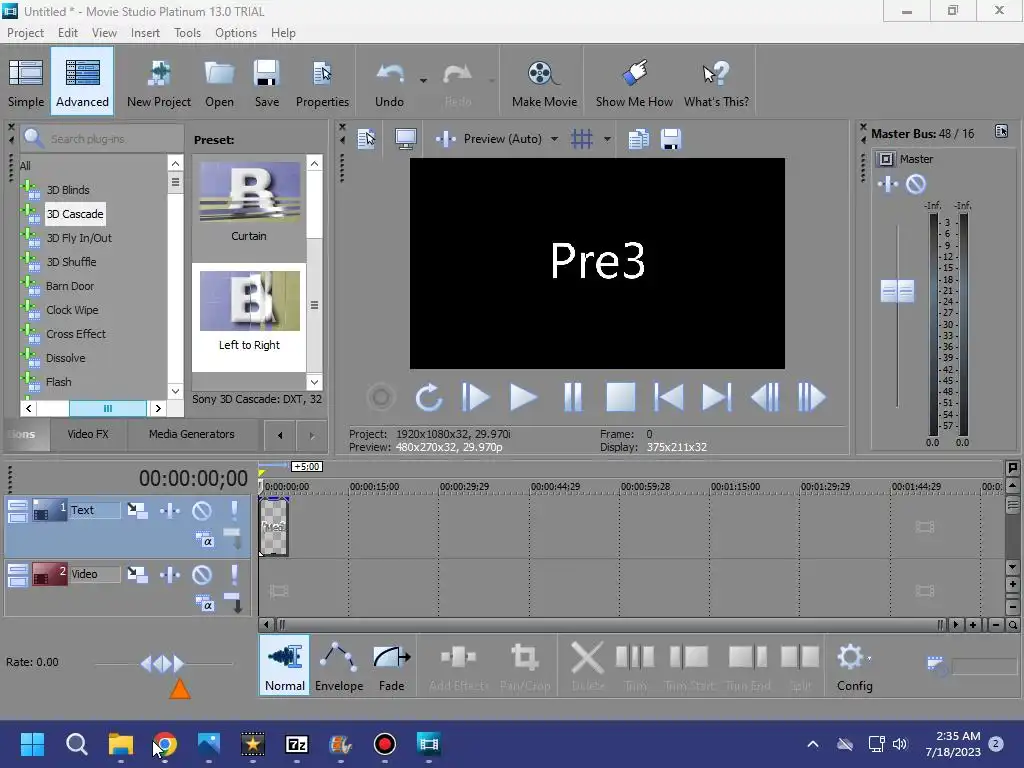Open track motion on the Text track
Viewport: 1024px width, 768px height.
137,510
